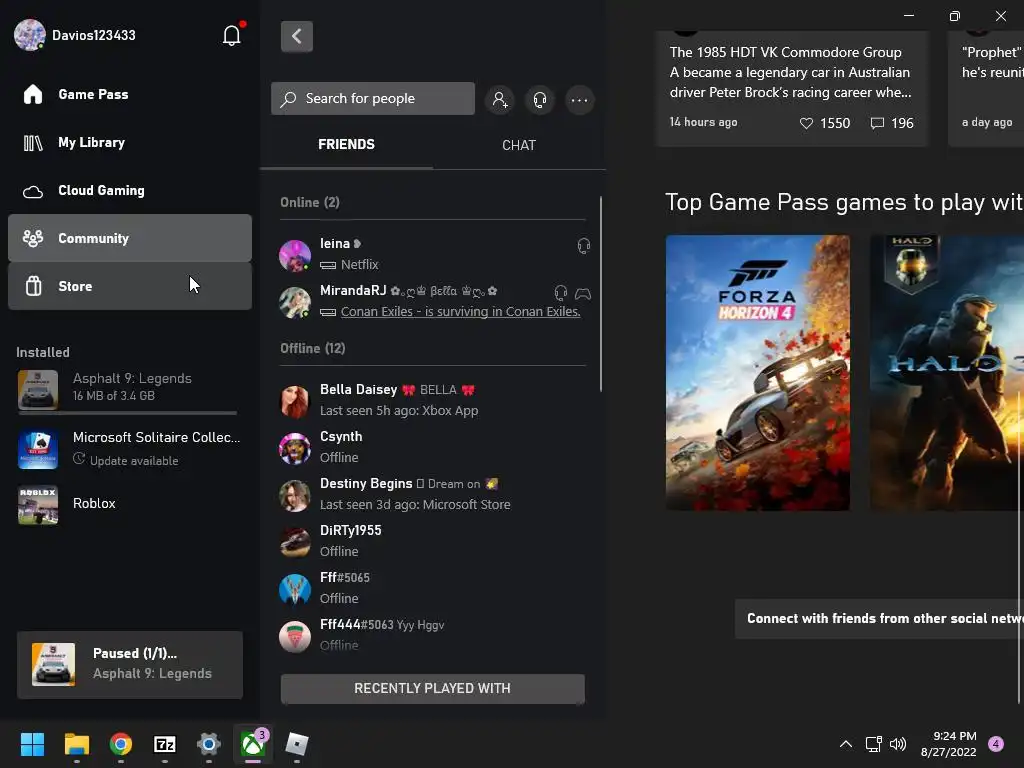Go back with the arrow button
1024x768 pixels.
point(296,37)
